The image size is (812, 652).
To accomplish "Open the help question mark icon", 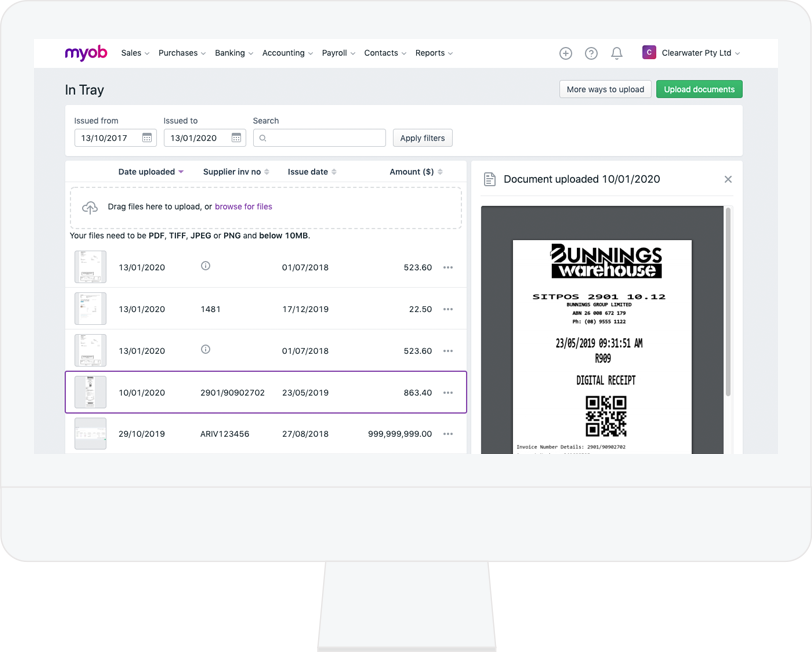I will [591, 53].
